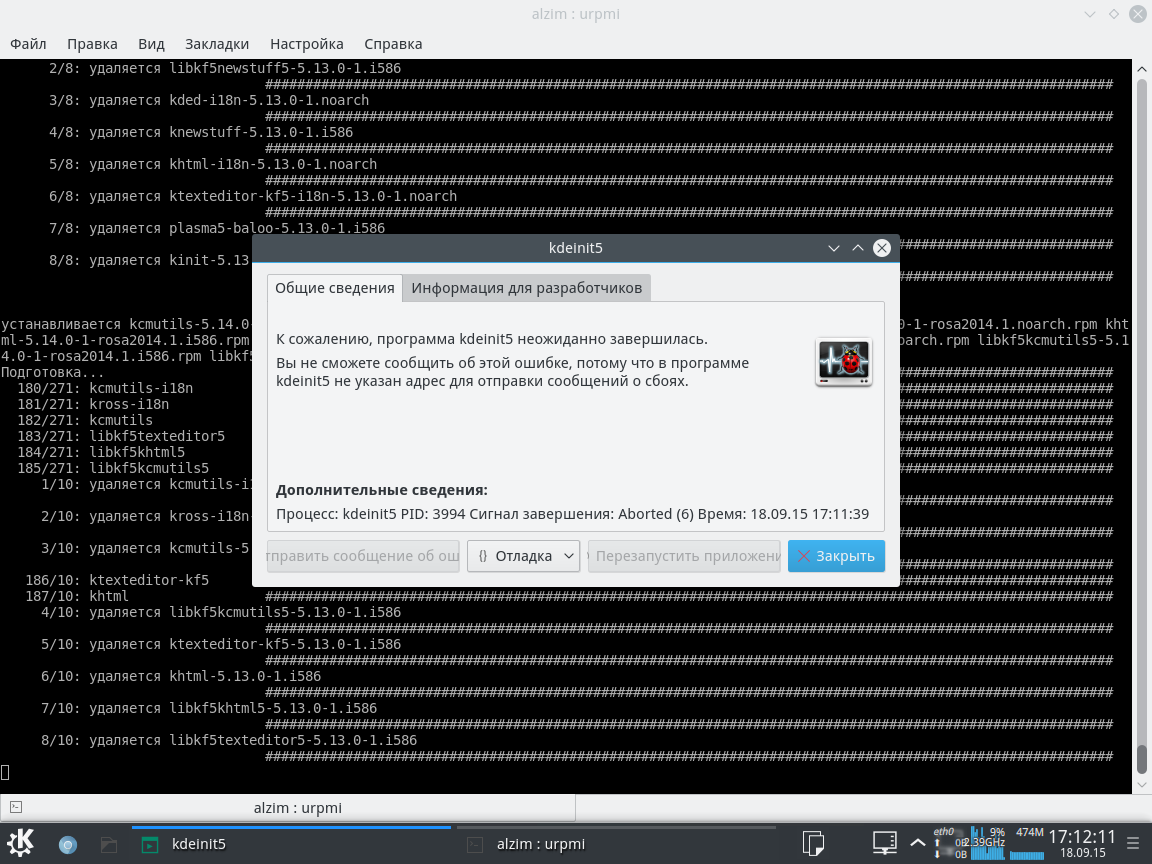The image size is (1152, 864).
Task: Click terminal line 4/8 knewstuff
Action: coord(201,132)
